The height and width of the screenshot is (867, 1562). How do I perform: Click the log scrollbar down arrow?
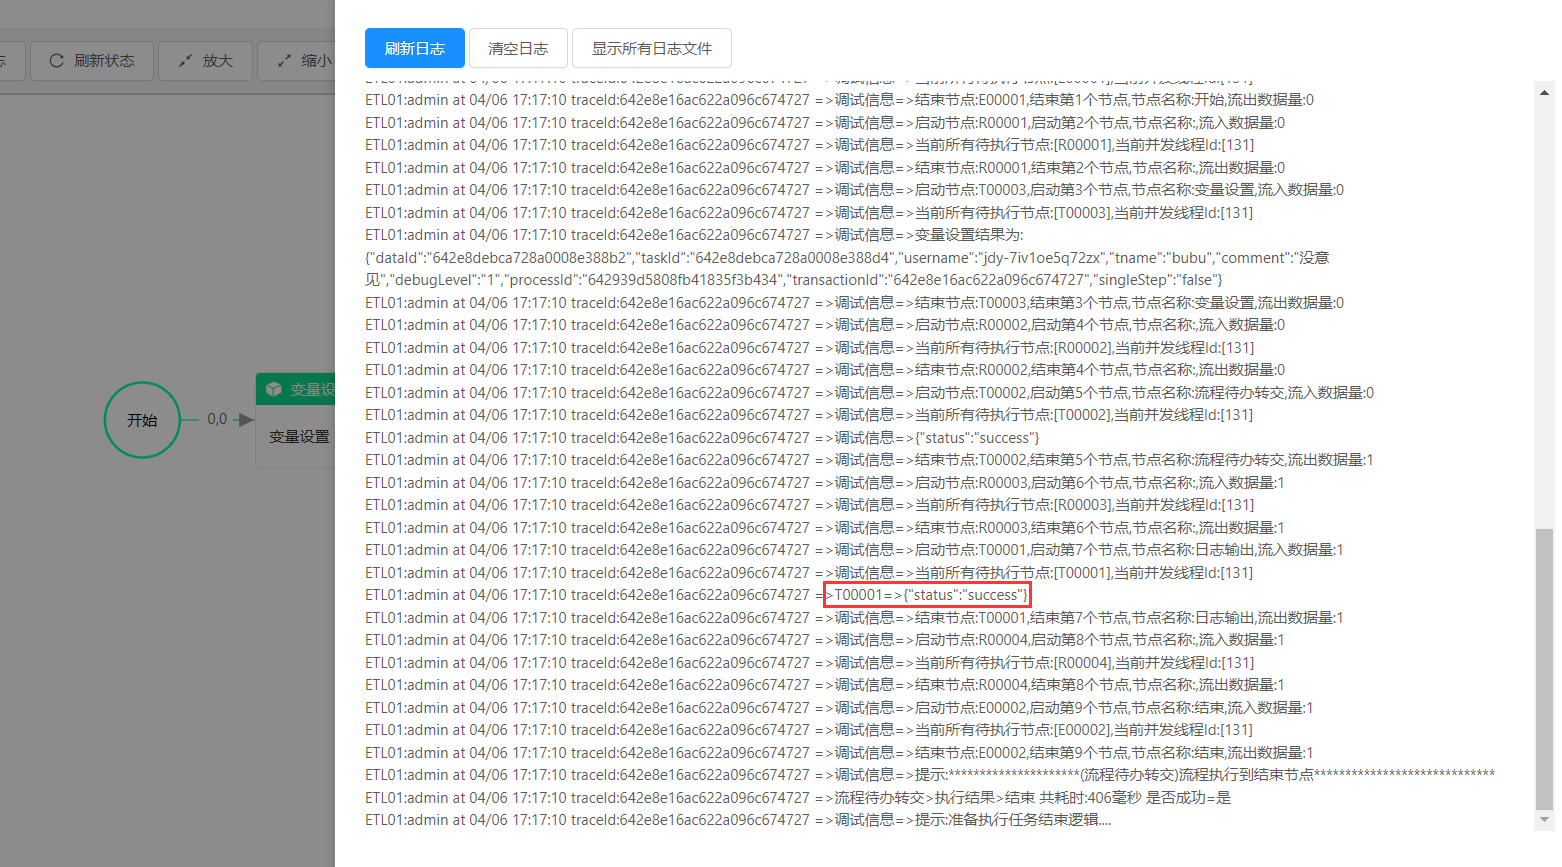[1544, 819]
